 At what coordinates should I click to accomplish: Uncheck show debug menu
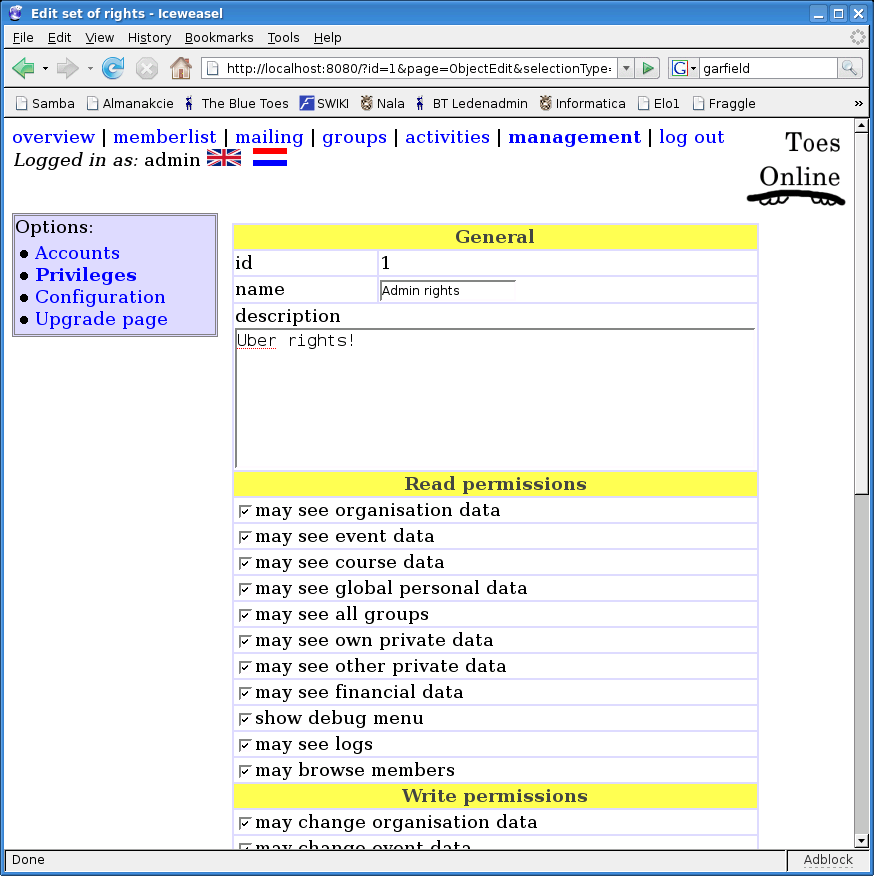(244, 719)
